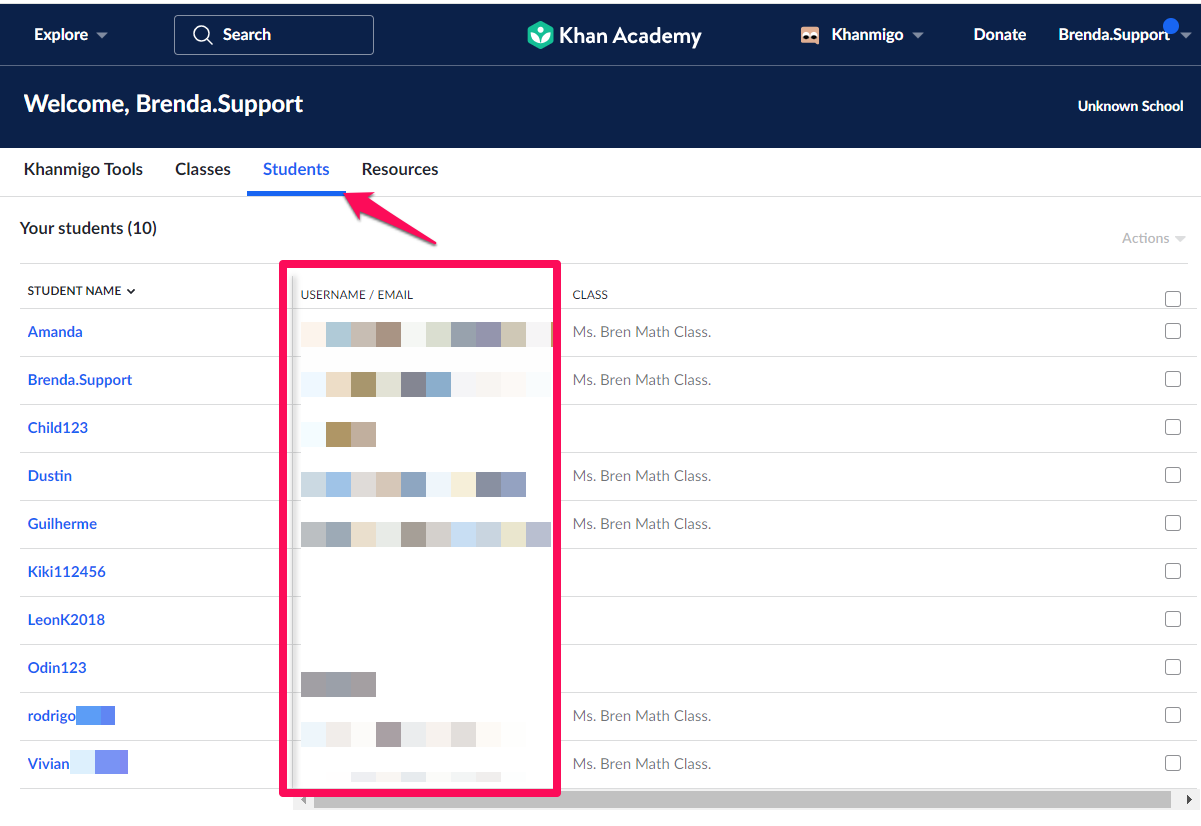Click the Khanmigo avatar icon

tap(810, 35)
